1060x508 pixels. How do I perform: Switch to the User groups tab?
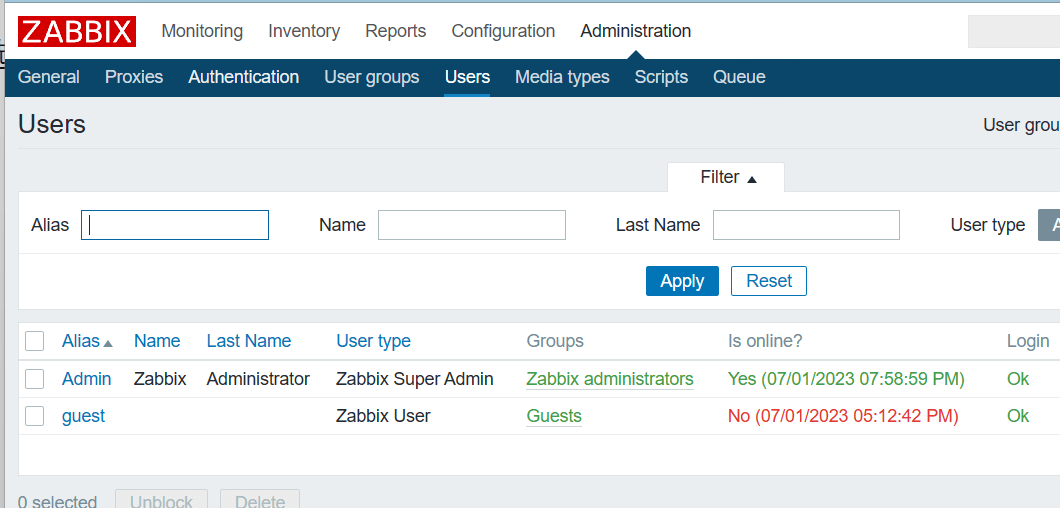click(372, 77)
